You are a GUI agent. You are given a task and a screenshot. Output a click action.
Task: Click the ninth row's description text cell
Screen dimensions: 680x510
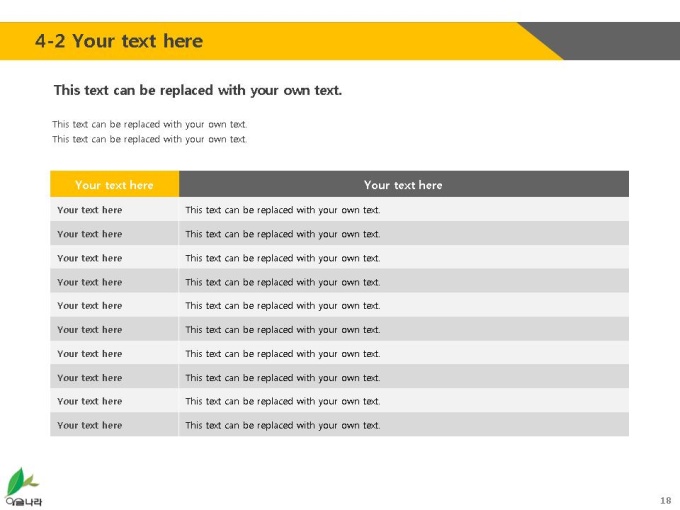point(404,401)
